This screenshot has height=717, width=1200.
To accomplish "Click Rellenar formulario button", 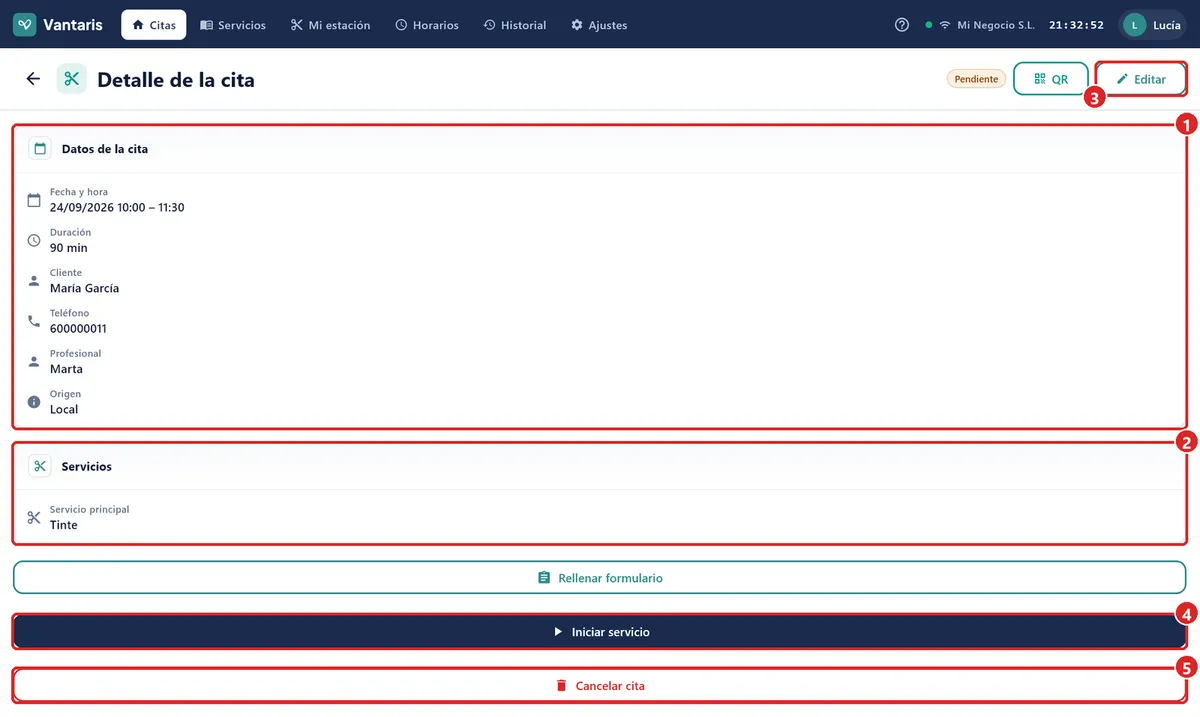I will tap(599, 578).
